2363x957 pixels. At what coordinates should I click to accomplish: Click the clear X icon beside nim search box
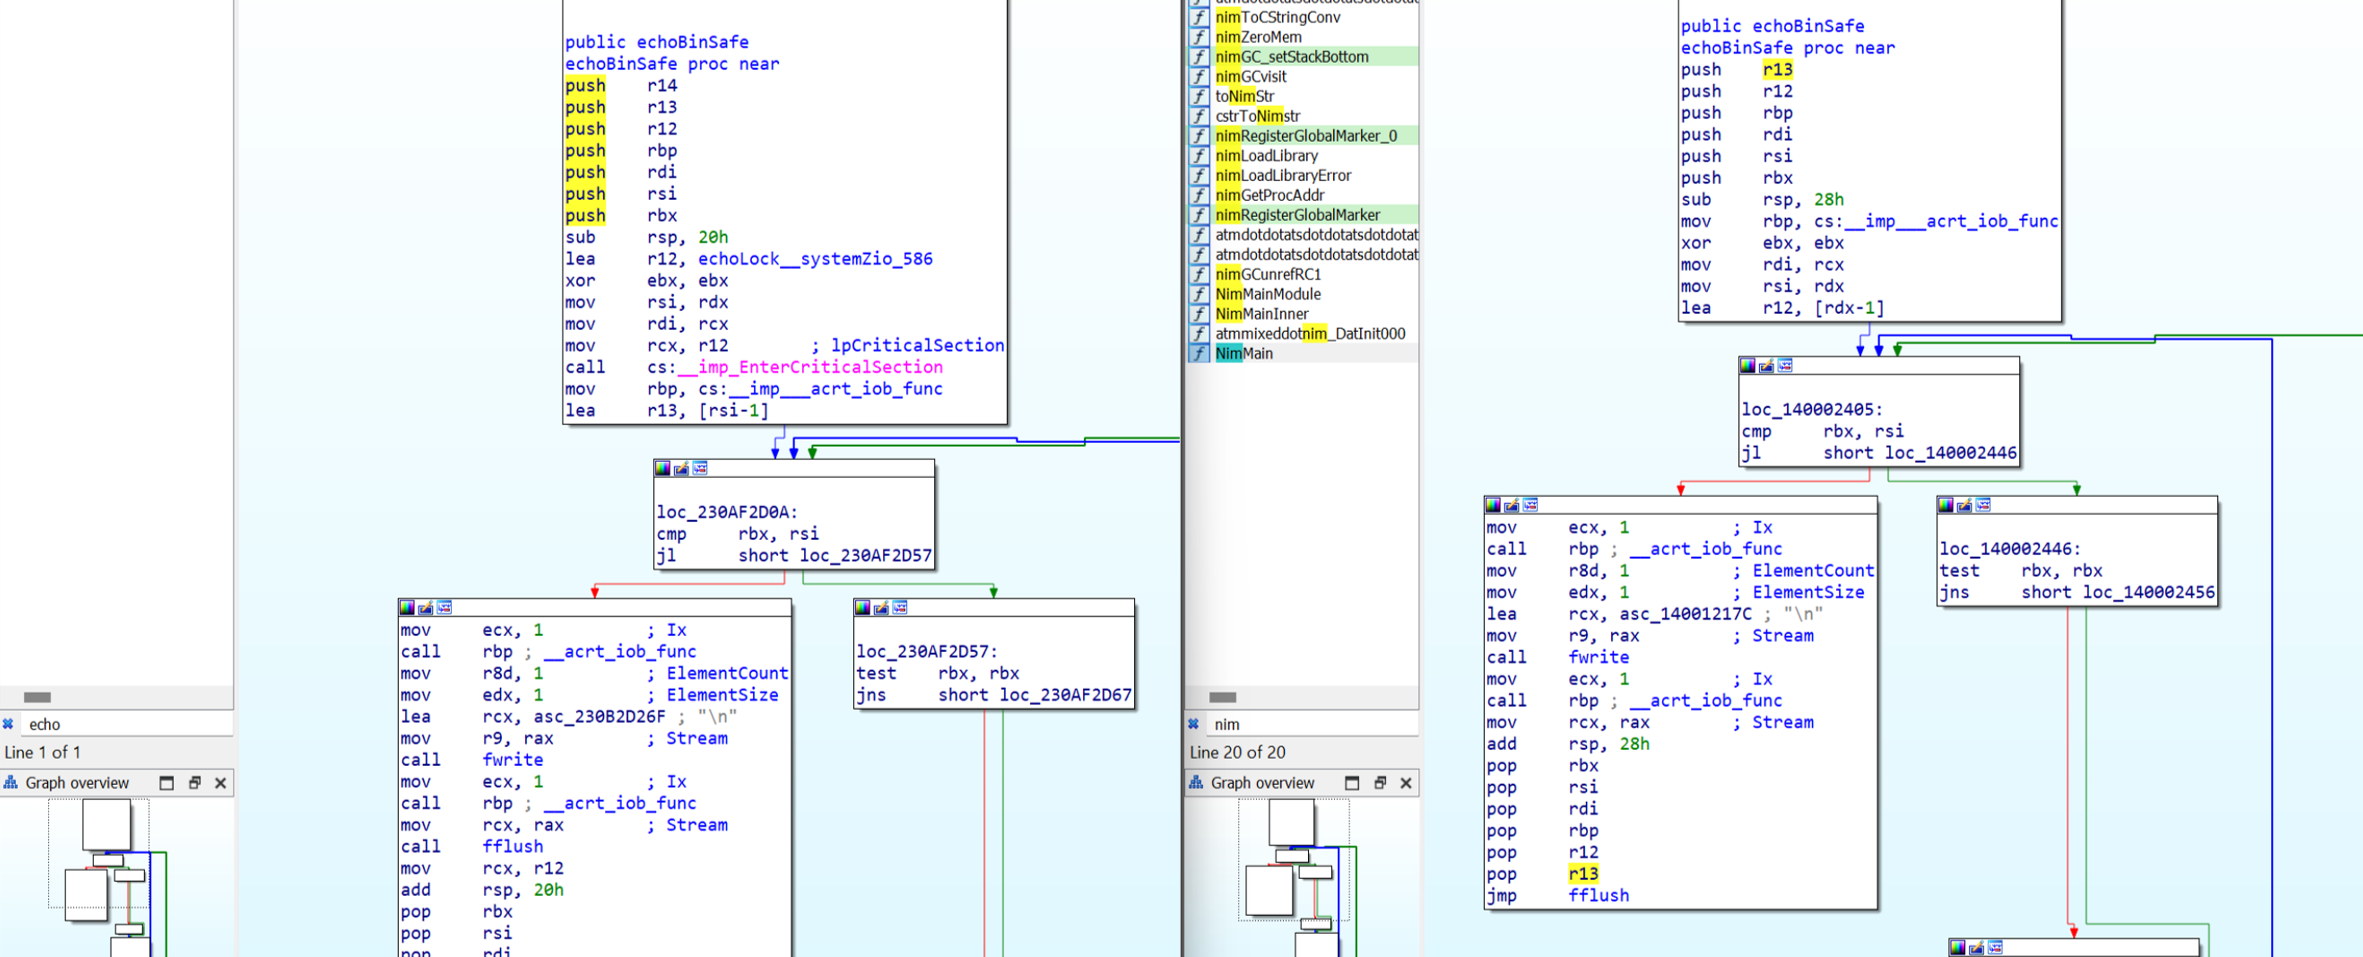[1194, 724]
